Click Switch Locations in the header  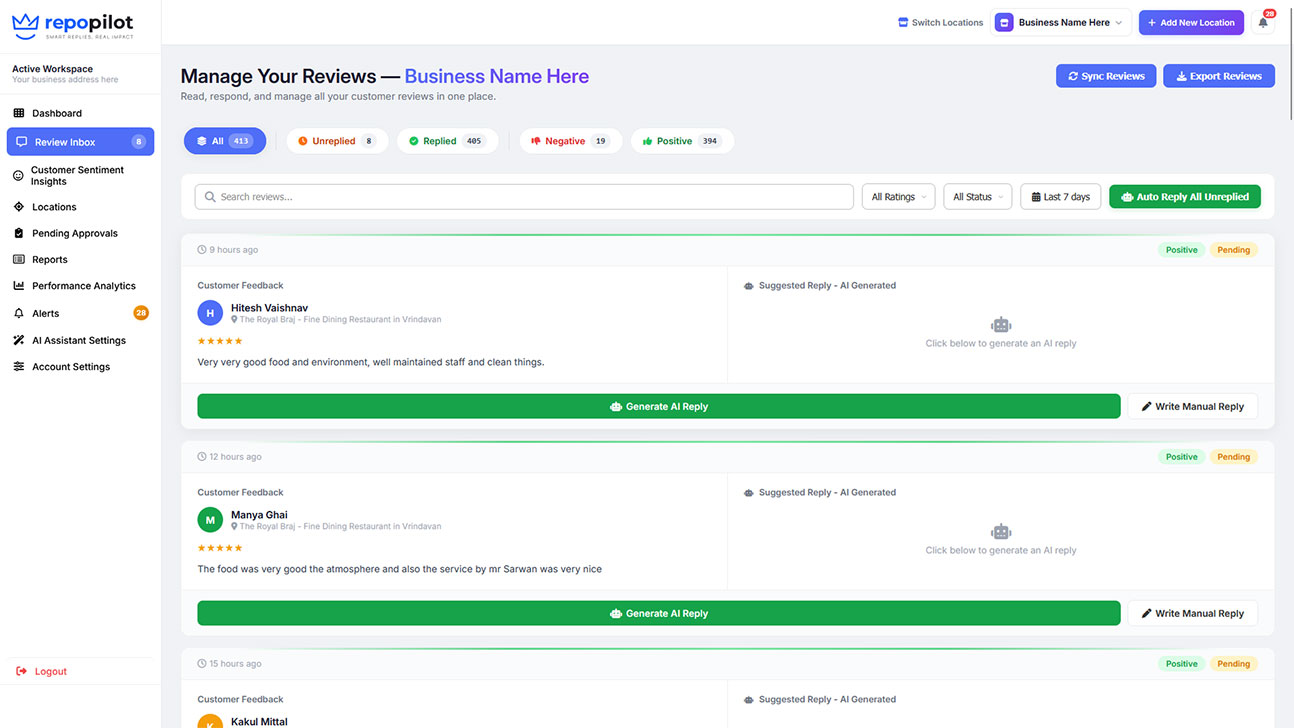coord(941,22)
